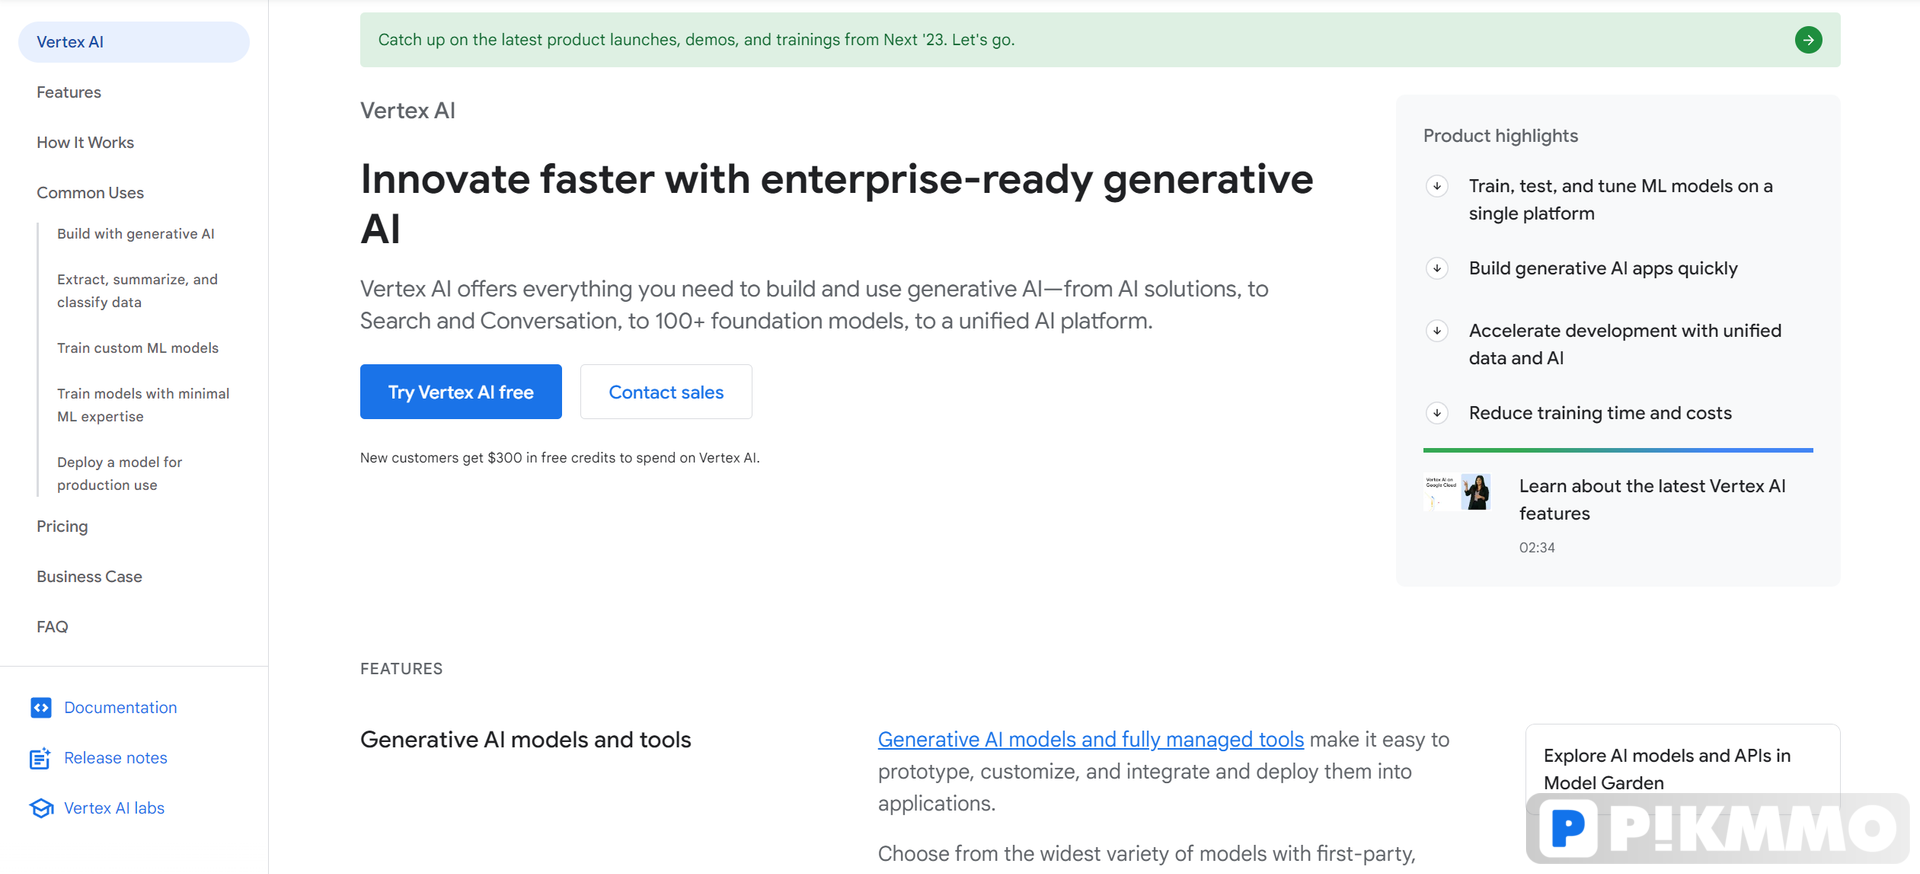The width and height of the screenshot is (1920, 874).
Task: Click 'Learn about the latest Vertex AI features'
Action: tap(1652, 500)
